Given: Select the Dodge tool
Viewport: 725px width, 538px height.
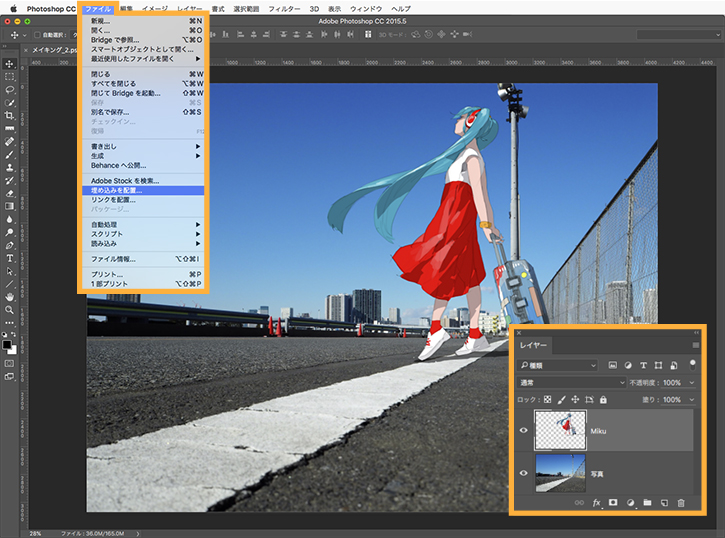Looking at the screenshot, I should point(10,232).
